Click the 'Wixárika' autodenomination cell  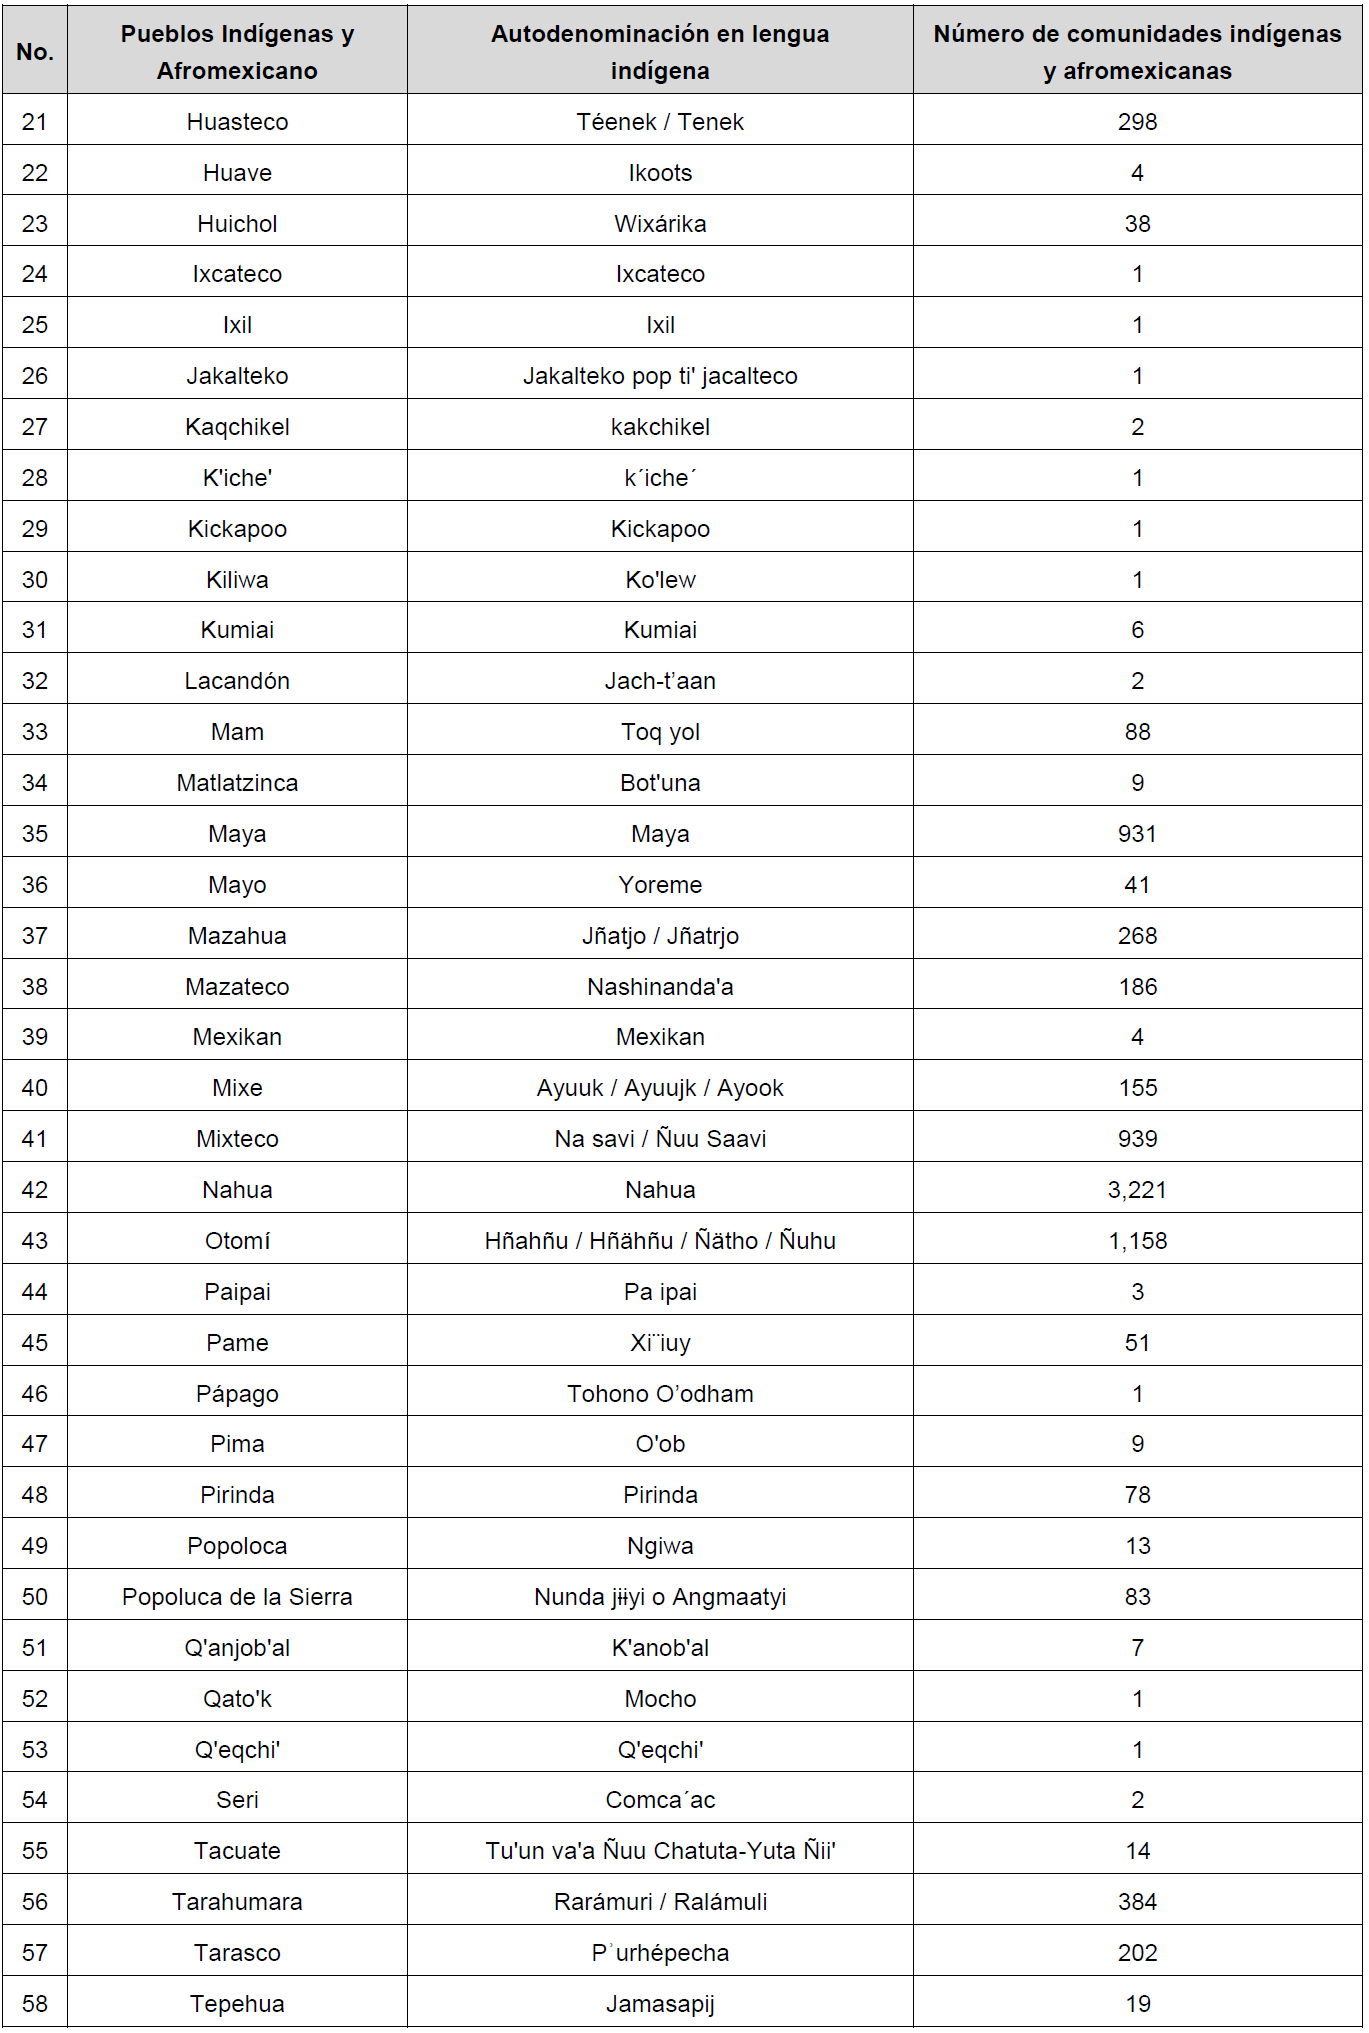pyautogui.click(x=660, y=224)
